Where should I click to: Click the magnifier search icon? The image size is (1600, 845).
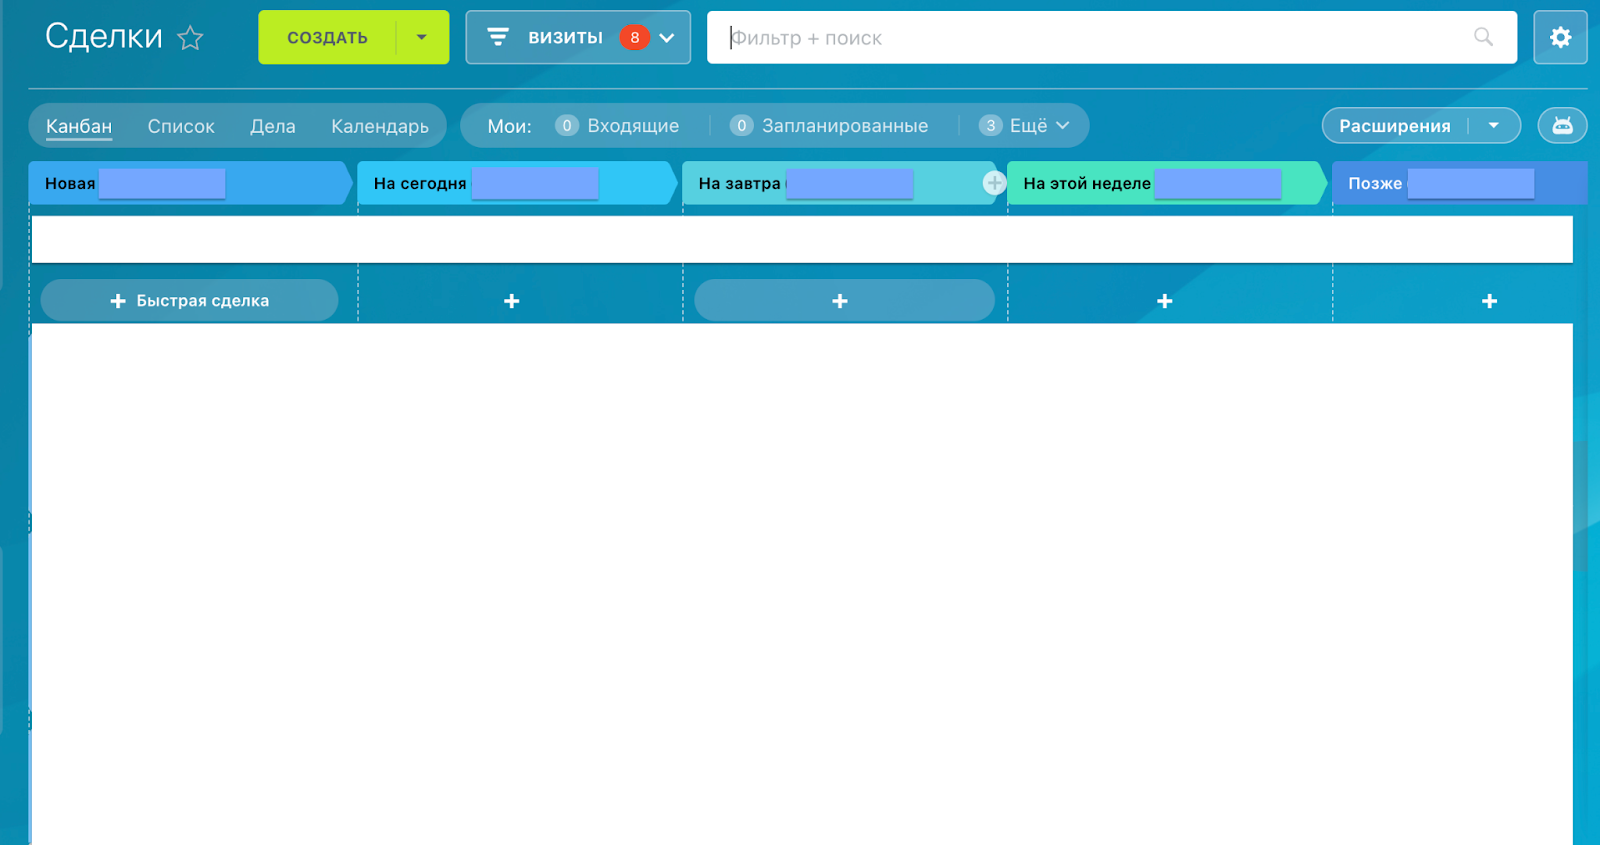[x=1483, y=37]
